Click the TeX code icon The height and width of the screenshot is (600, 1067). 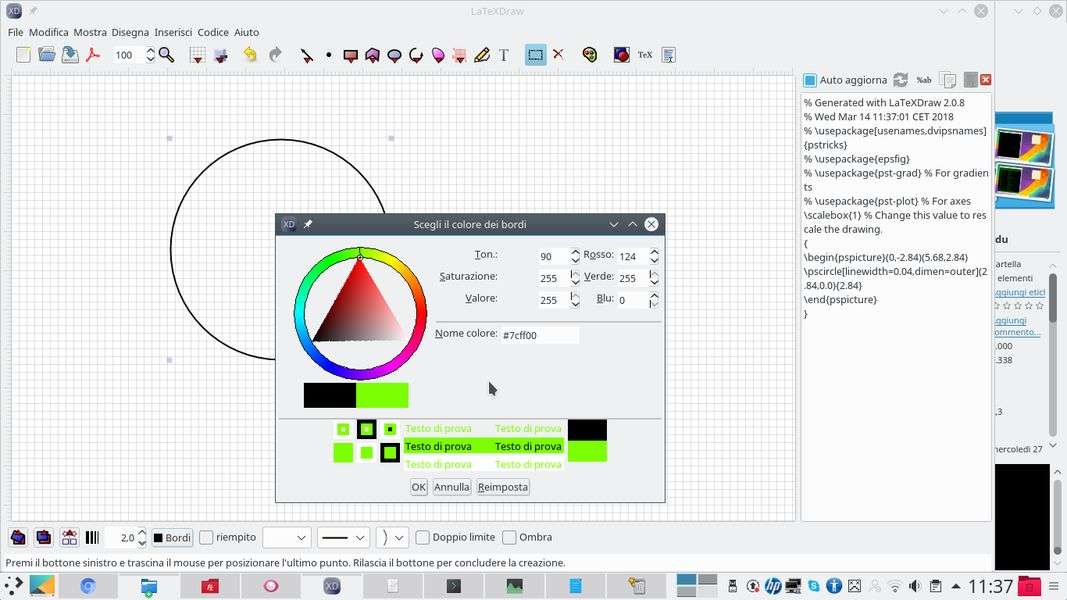click(x=645, y=55)
